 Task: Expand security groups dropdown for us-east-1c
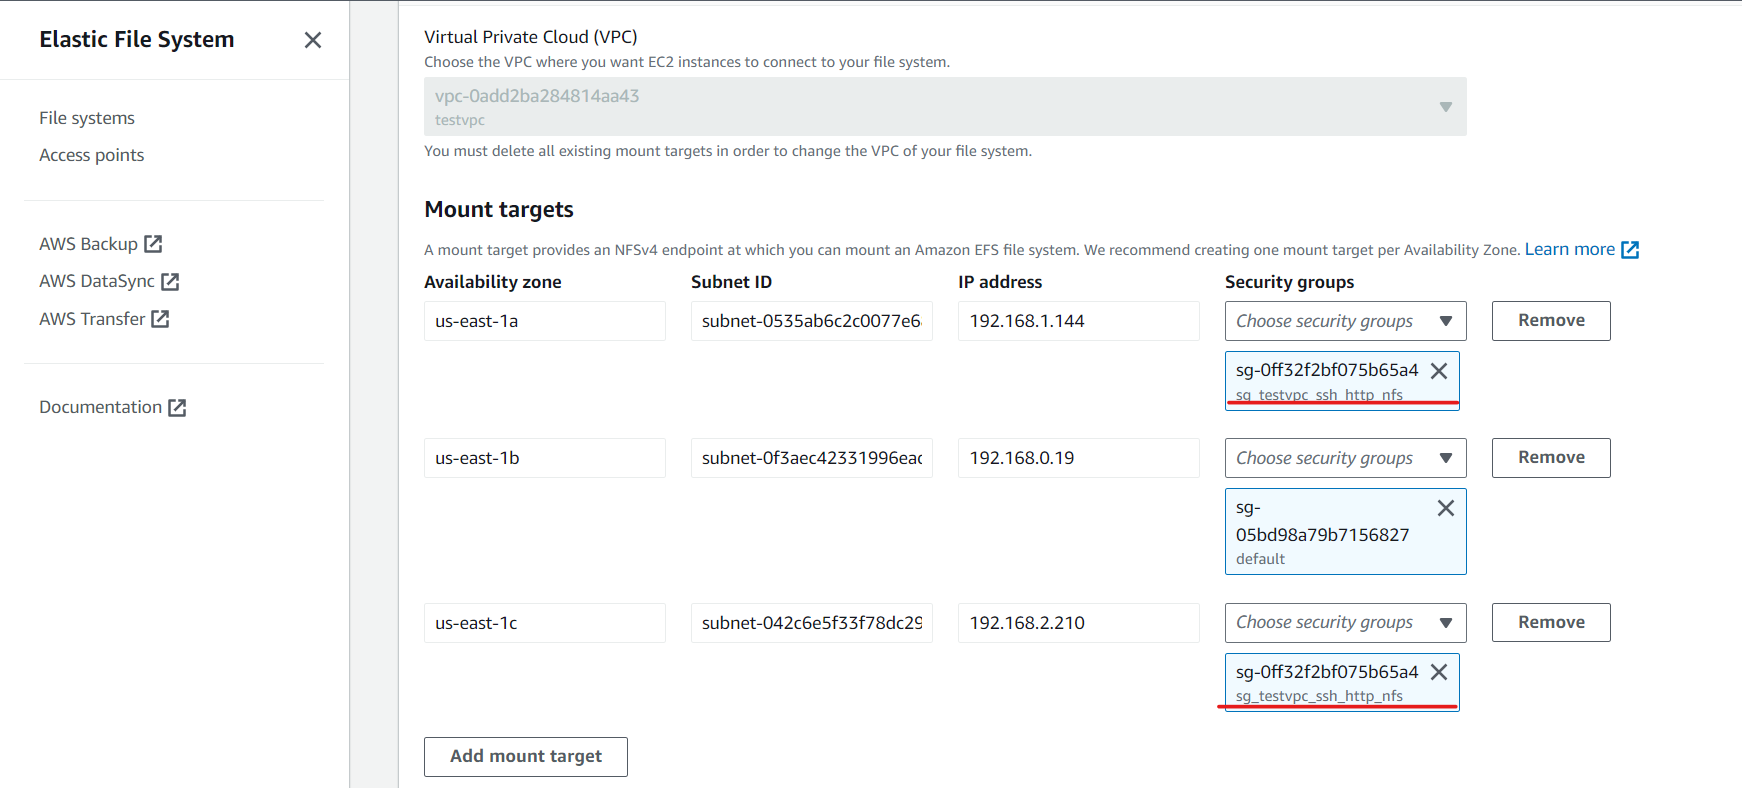coord(1345,623)
